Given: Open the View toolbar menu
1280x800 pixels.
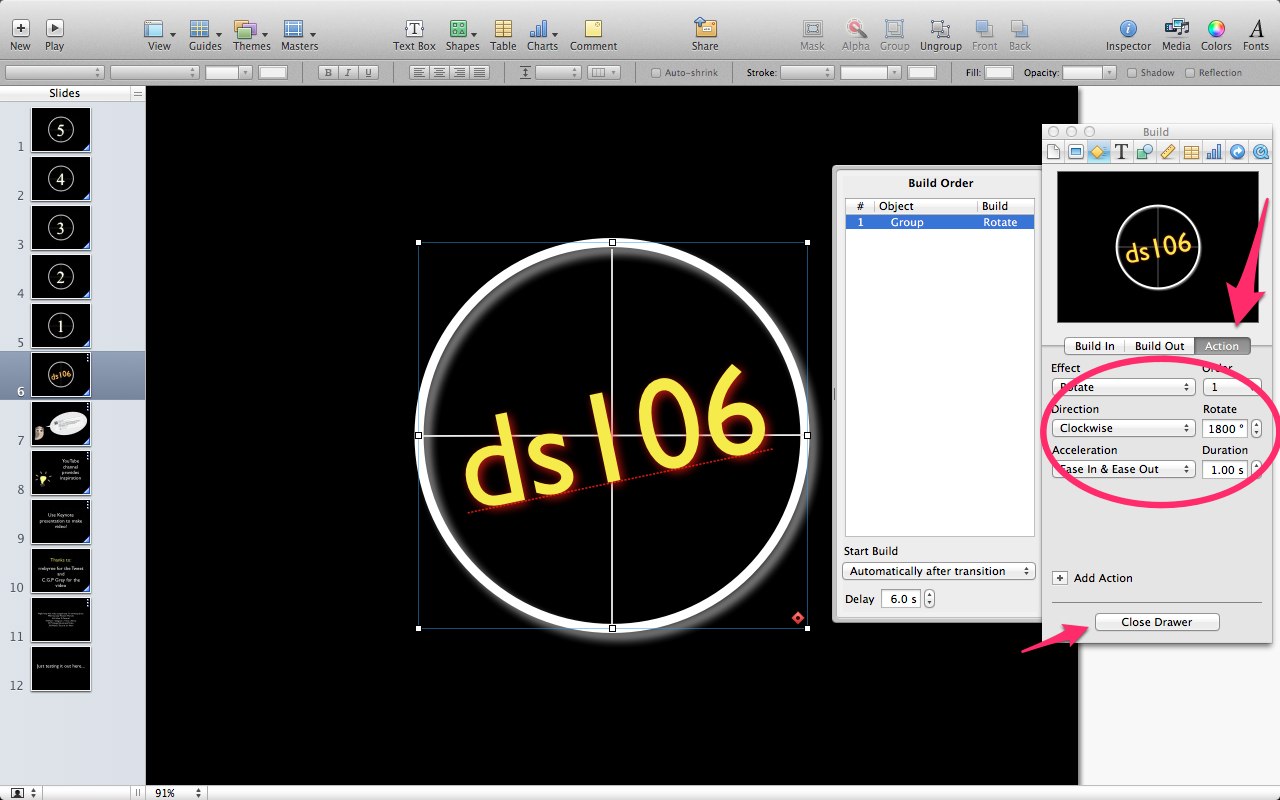Looking at the screenshot, I should point(159,35).
